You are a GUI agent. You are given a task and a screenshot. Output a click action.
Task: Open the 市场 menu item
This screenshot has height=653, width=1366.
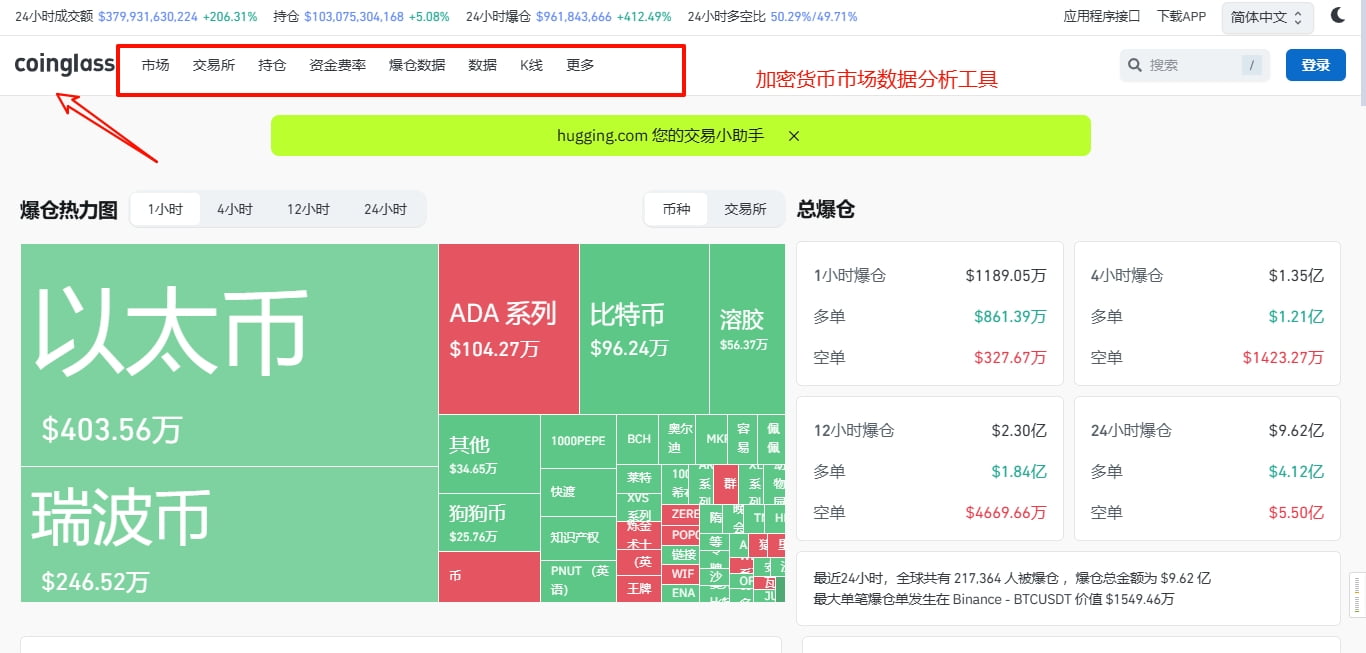pyautogui.click(x=155, y=64)
